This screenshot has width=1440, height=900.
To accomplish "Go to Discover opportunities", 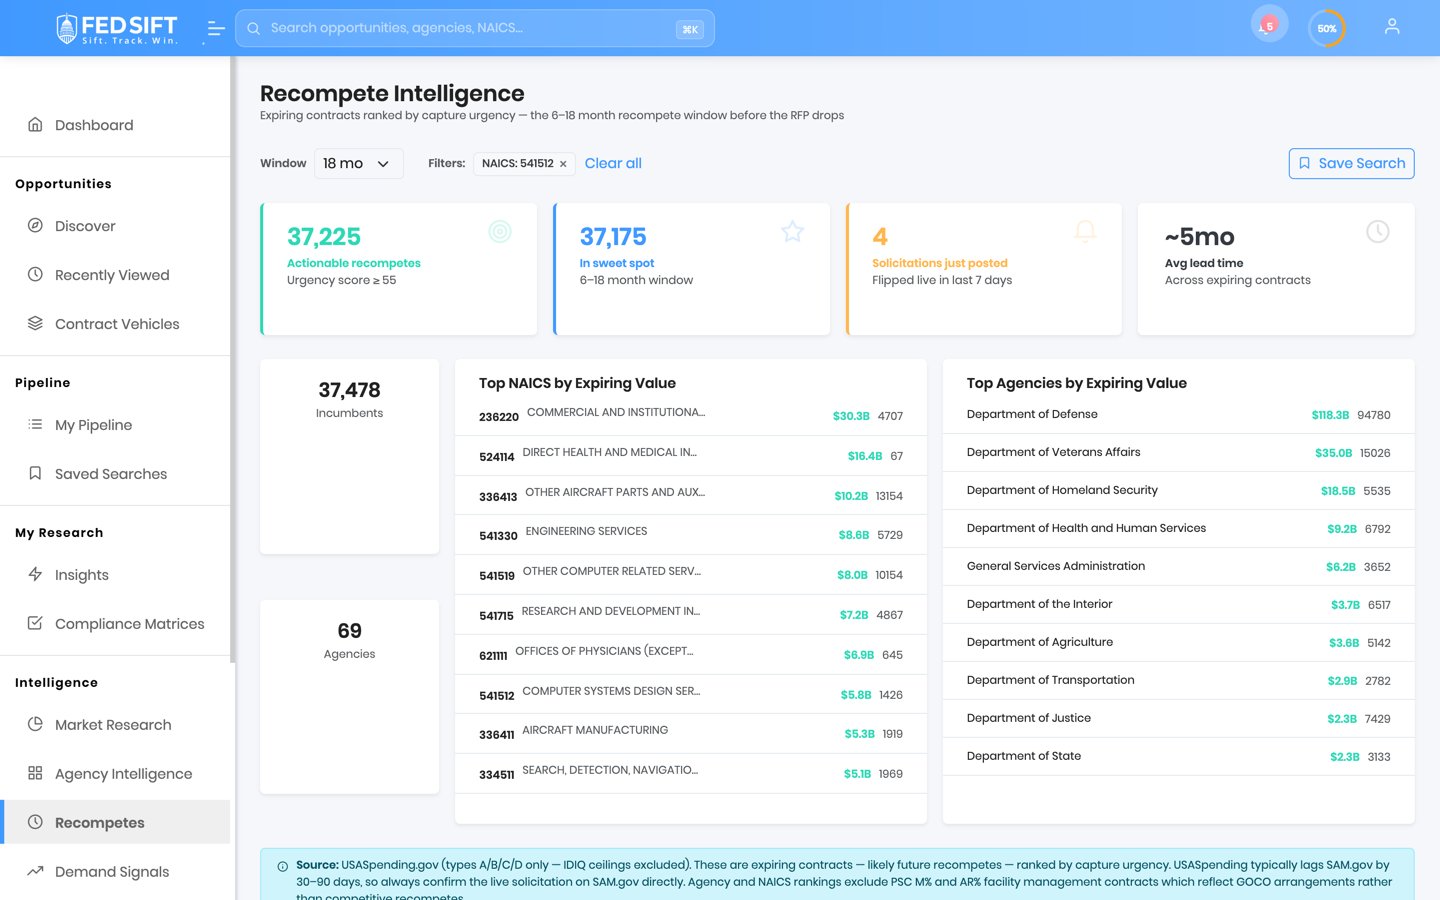I will (115, 226).
